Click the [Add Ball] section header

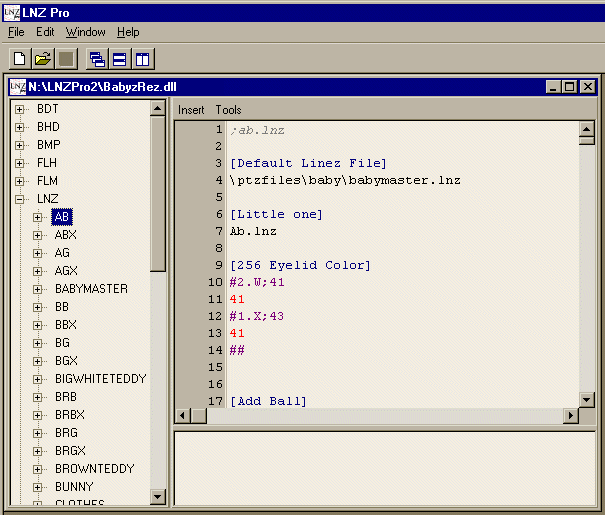point(268,401)
